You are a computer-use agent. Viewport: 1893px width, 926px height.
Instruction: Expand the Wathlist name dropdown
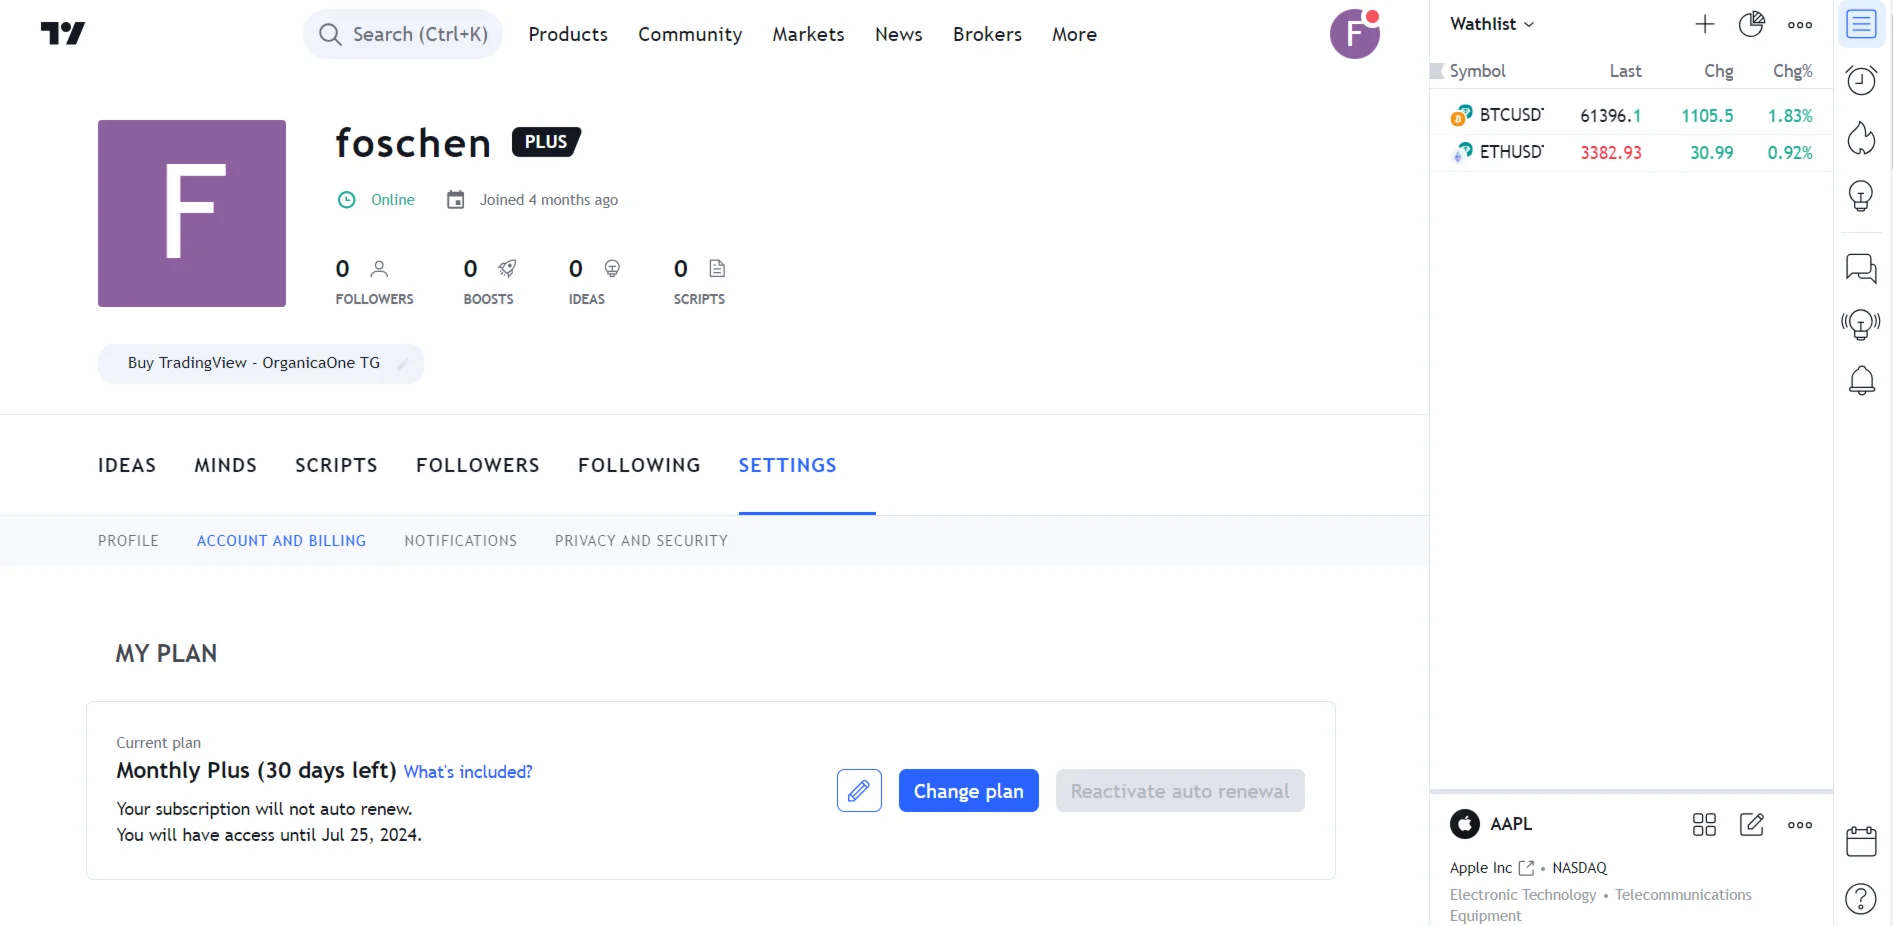pos(1492,24)
